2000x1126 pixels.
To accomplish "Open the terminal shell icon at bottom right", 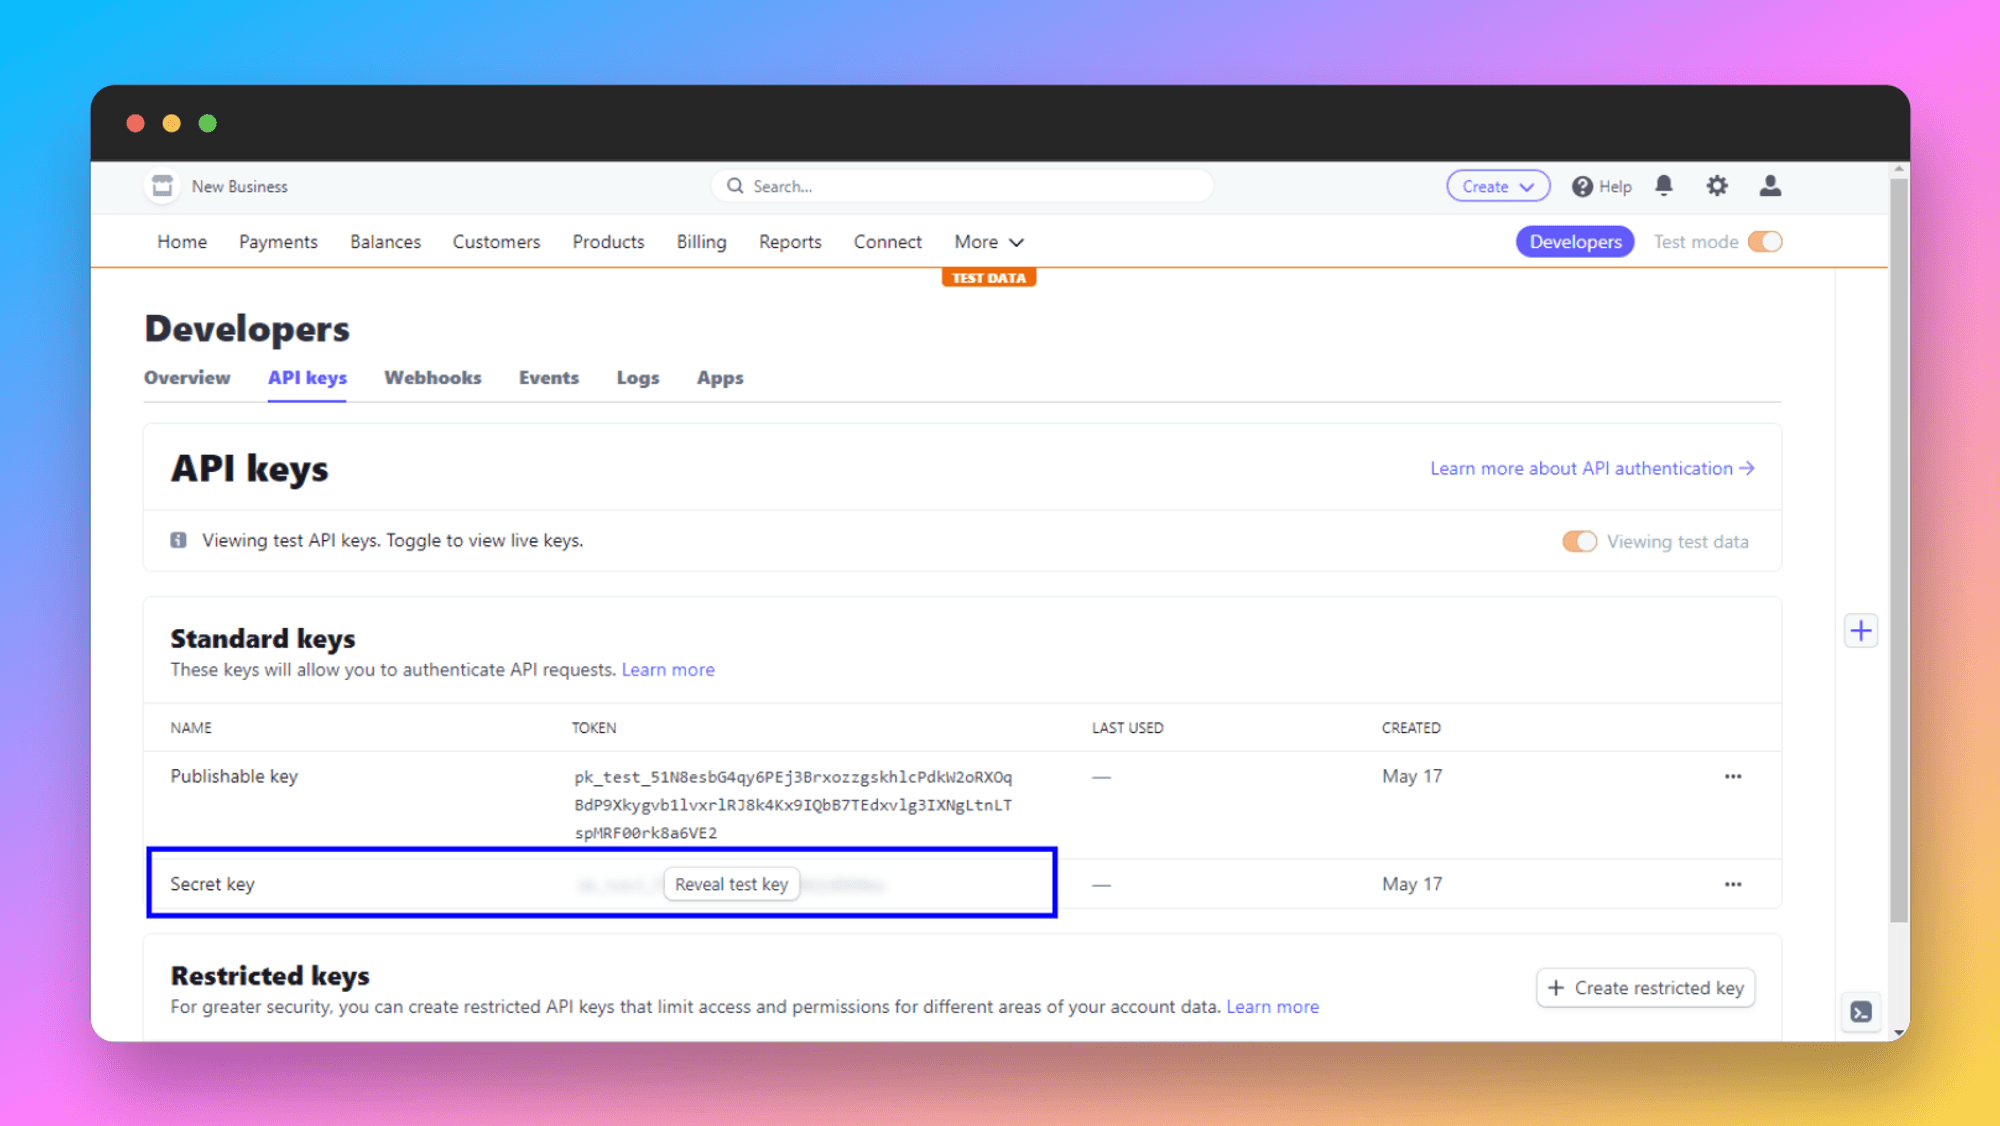I will click(x=1861, y=1012).
